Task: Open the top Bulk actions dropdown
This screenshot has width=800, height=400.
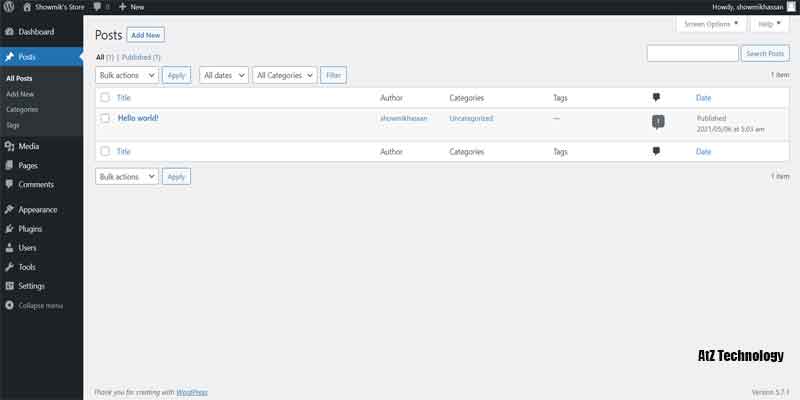Action: (127, 75)
